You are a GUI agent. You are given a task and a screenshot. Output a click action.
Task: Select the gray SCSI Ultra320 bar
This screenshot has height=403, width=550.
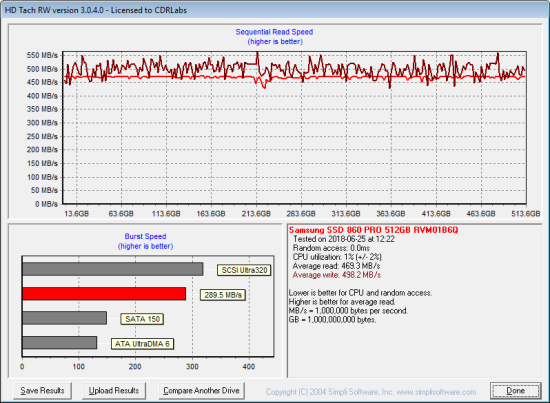(113, 269)
